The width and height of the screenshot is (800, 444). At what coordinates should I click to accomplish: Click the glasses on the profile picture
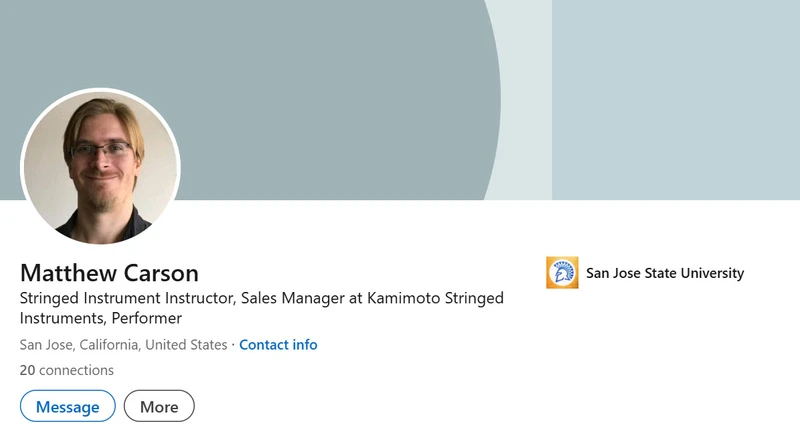pyautogui.click(x=101, y=150)
